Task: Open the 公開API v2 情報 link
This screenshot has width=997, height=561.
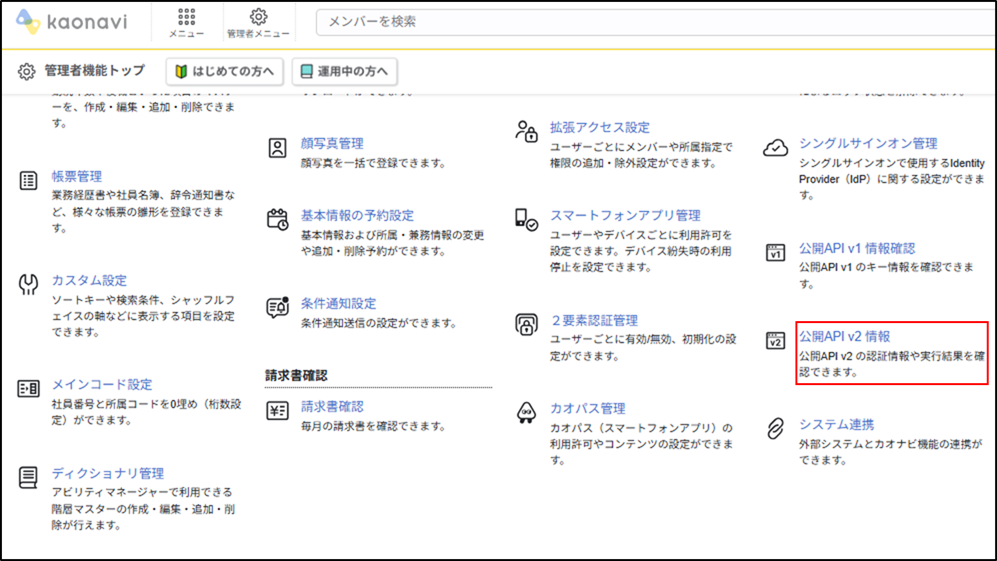Action: click(x=844, y=336)
